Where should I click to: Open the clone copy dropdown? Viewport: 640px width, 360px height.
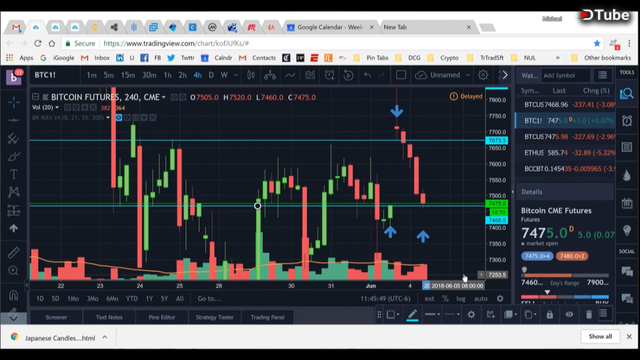[530, 314]
